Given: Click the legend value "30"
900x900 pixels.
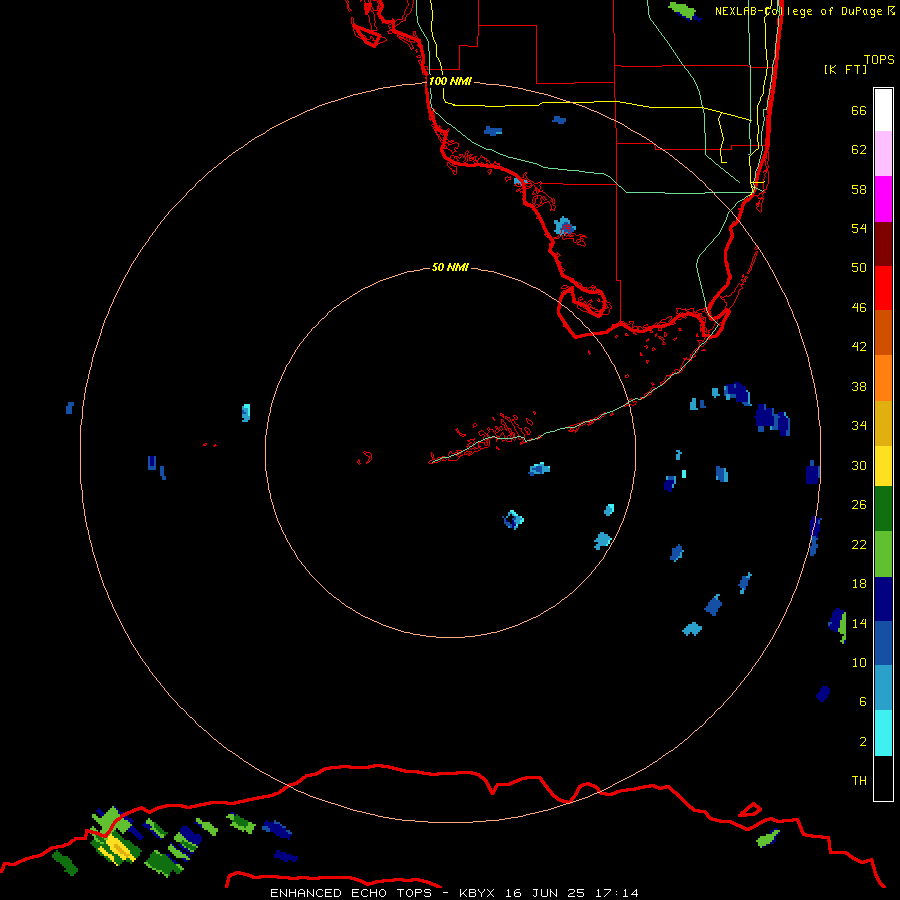Looking at the screenshot, I should (859, 465).
